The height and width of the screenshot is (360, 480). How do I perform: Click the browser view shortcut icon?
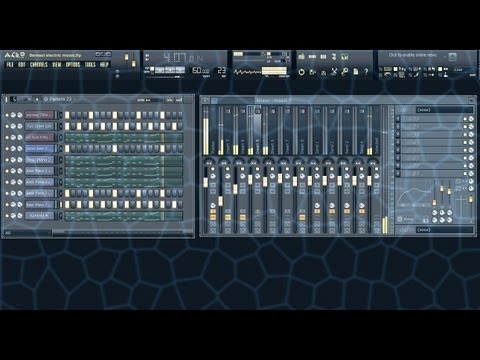click(x=334, y=57)
